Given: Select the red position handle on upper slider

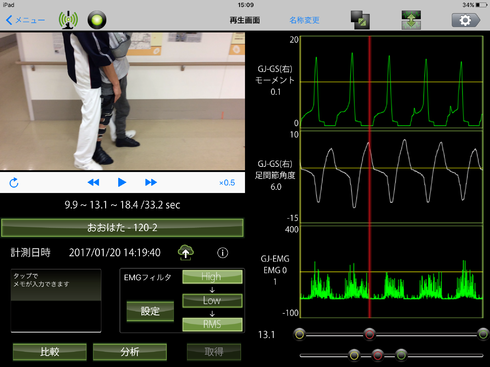Looking at the screenshot, I should (x=369, y=334).
